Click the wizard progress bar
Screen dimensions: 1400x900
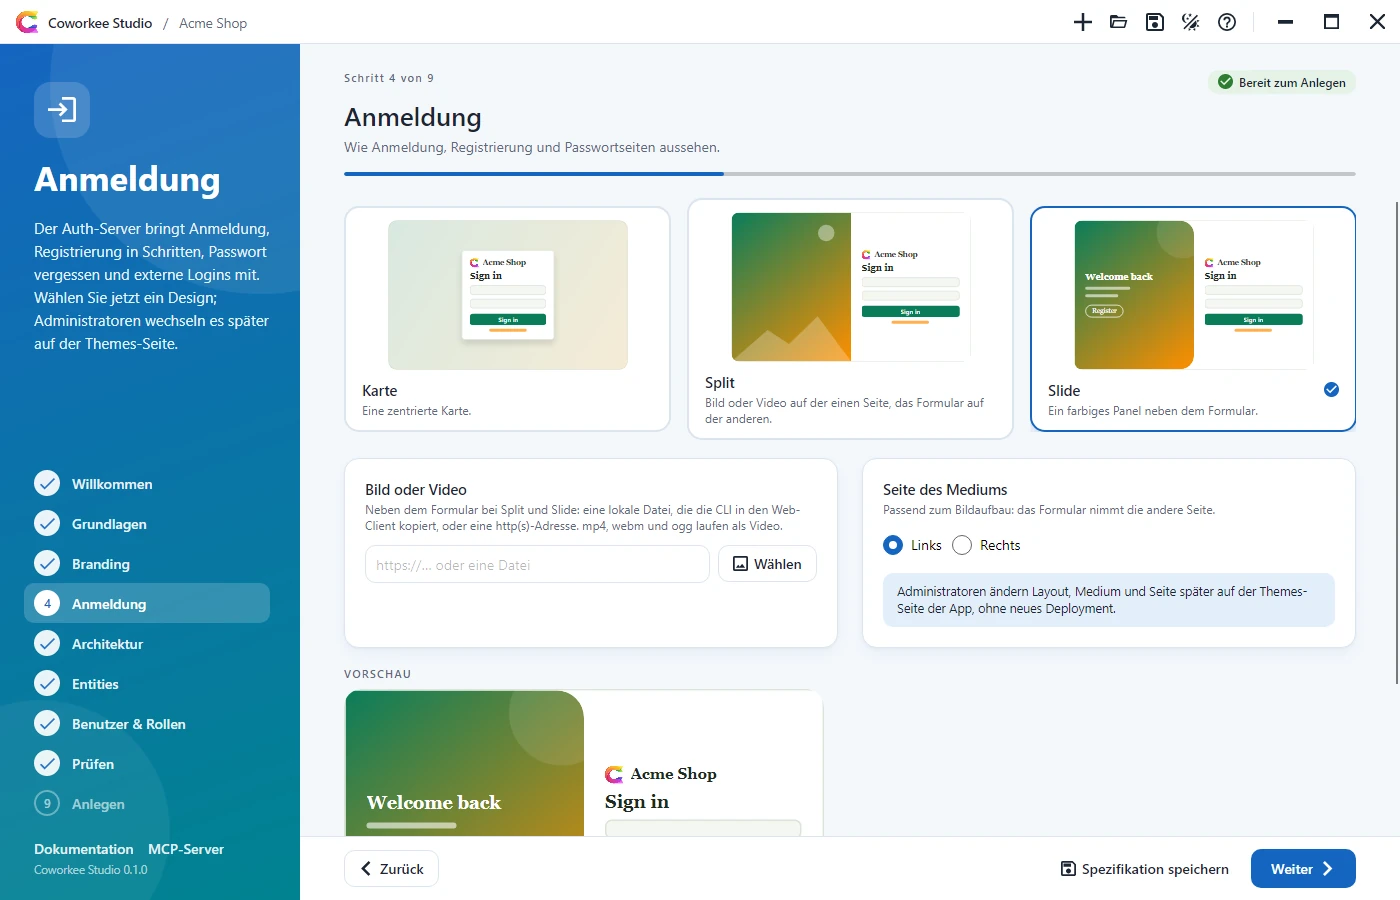click(850, 174)
